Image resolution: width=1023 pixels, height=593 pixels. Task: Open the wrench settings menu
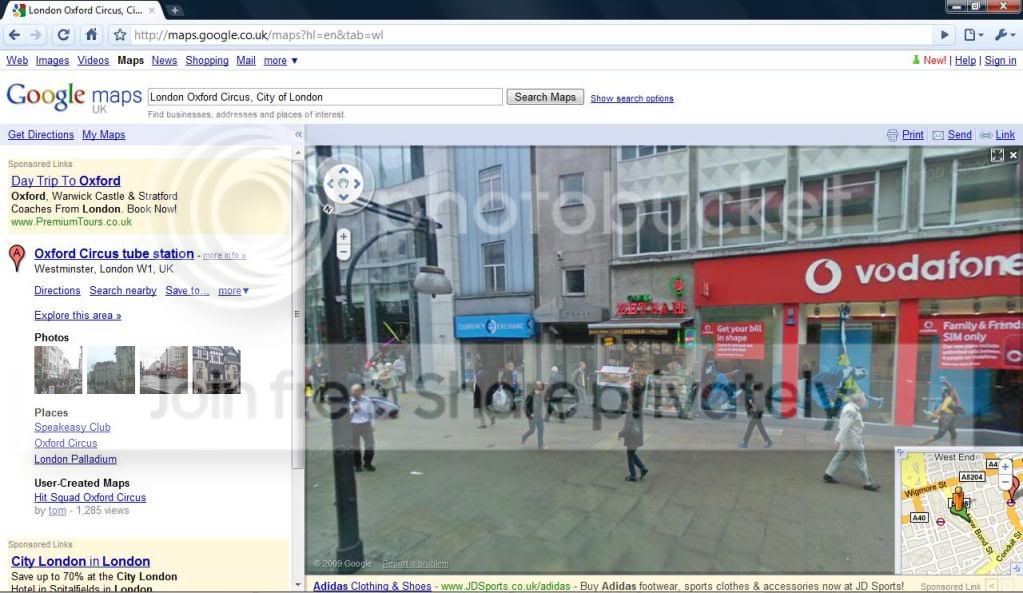coord(1005,35)
